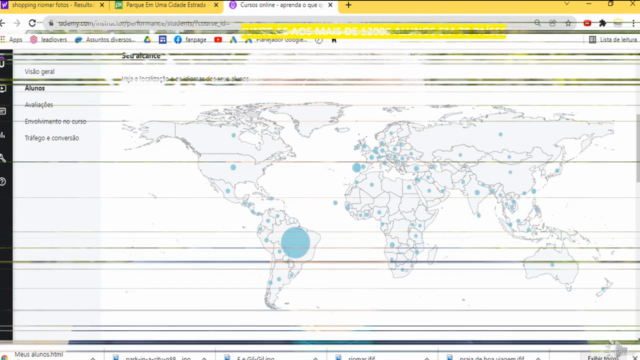Image resolution: width=640 pixels, height=360 pixels.
Task: Click the Portugal bubble on the map
Action: (x=356, y=167)
